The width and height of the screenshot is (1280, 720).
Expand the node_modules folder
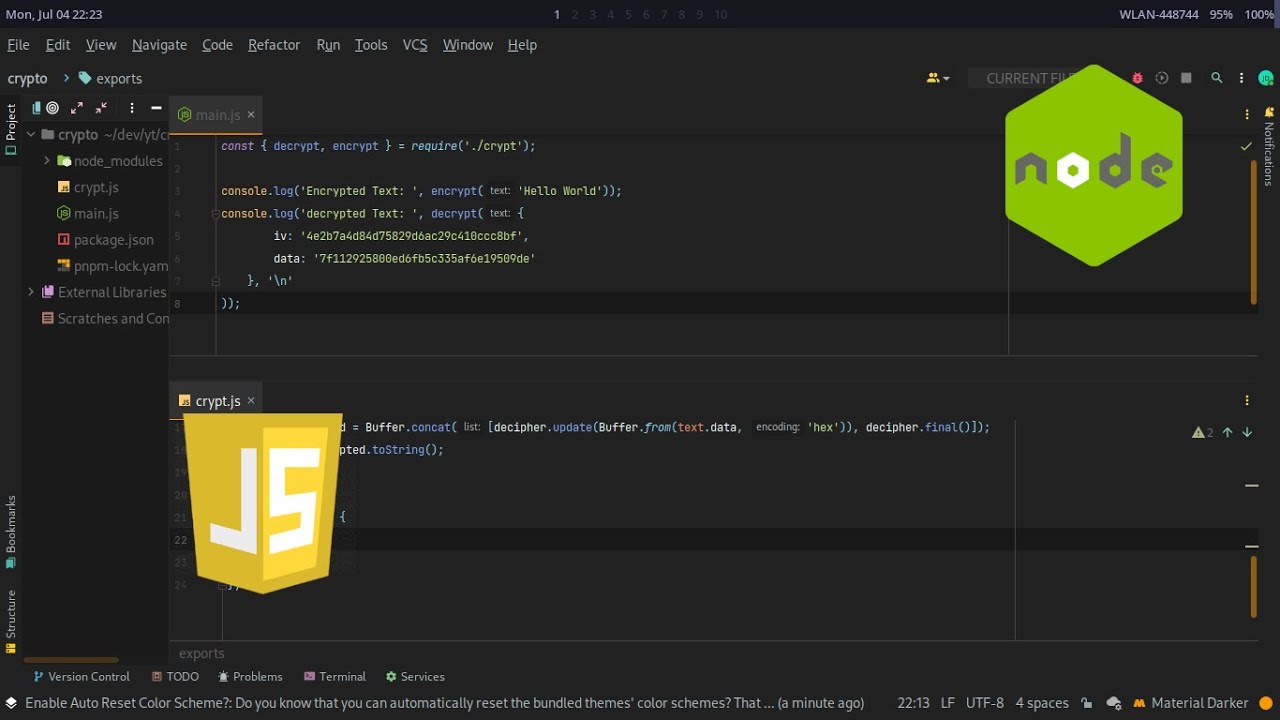click(46, 160)
